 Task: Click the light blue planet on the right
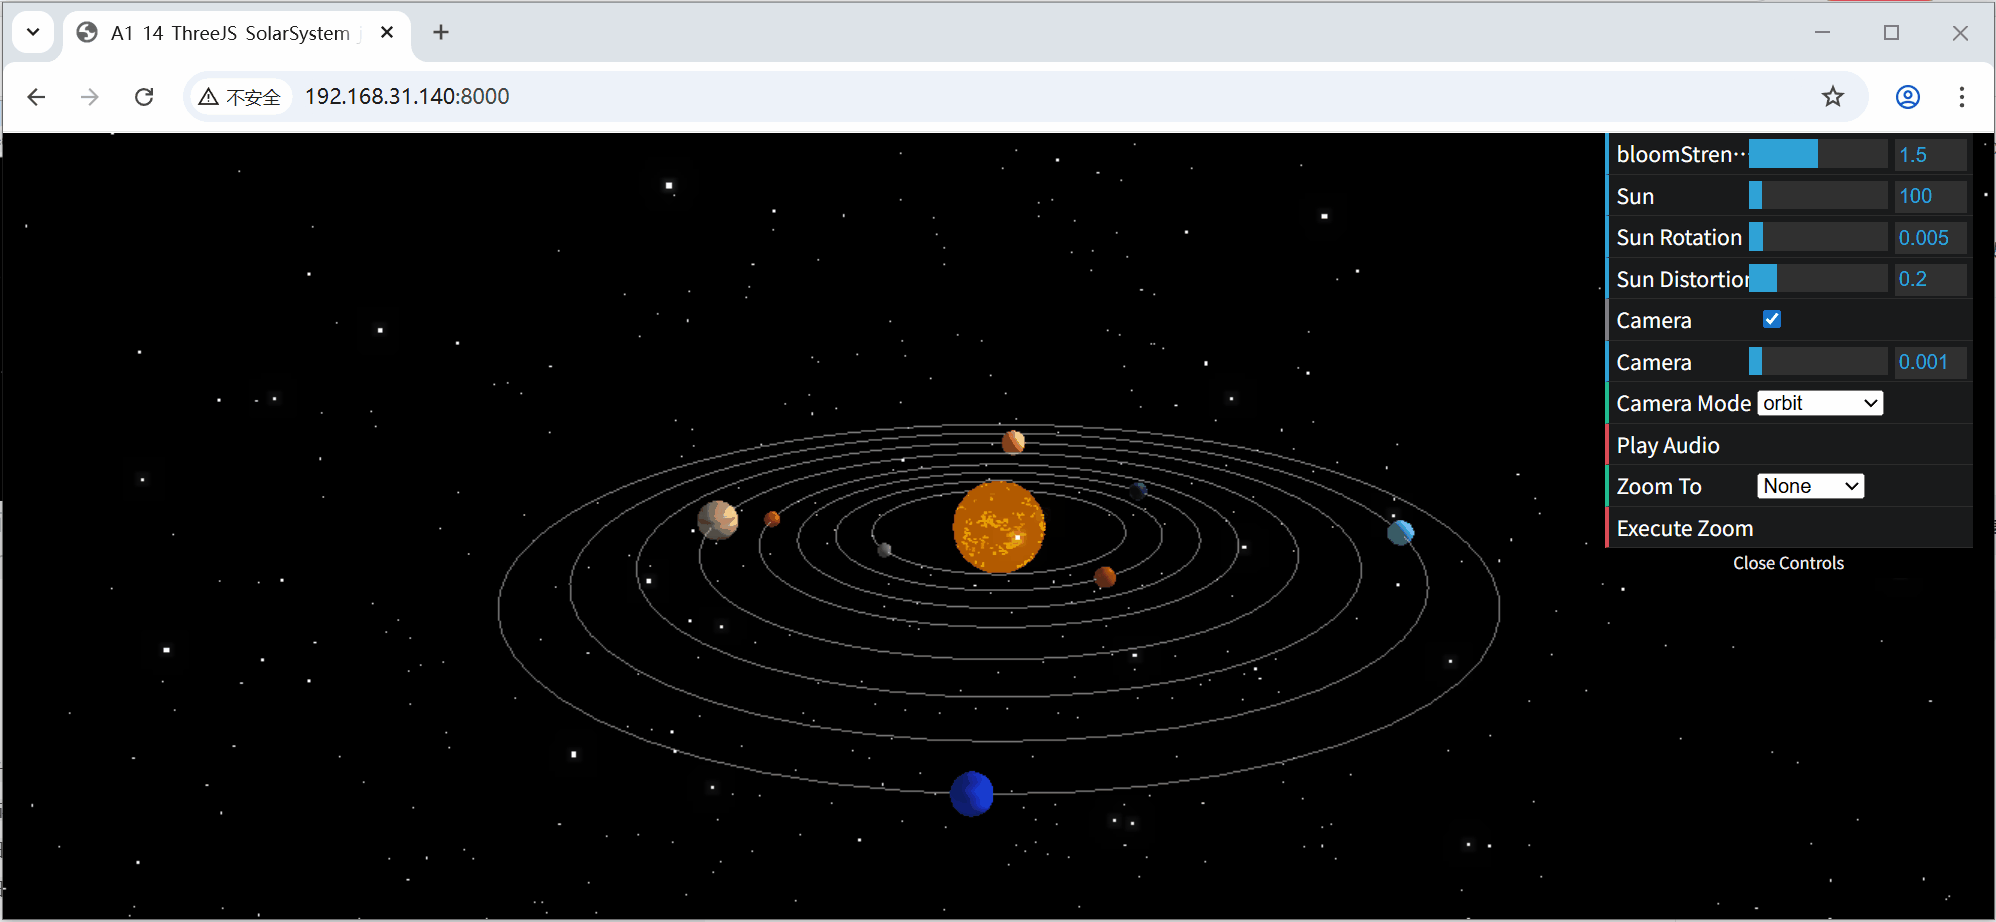pos(1400,533)
